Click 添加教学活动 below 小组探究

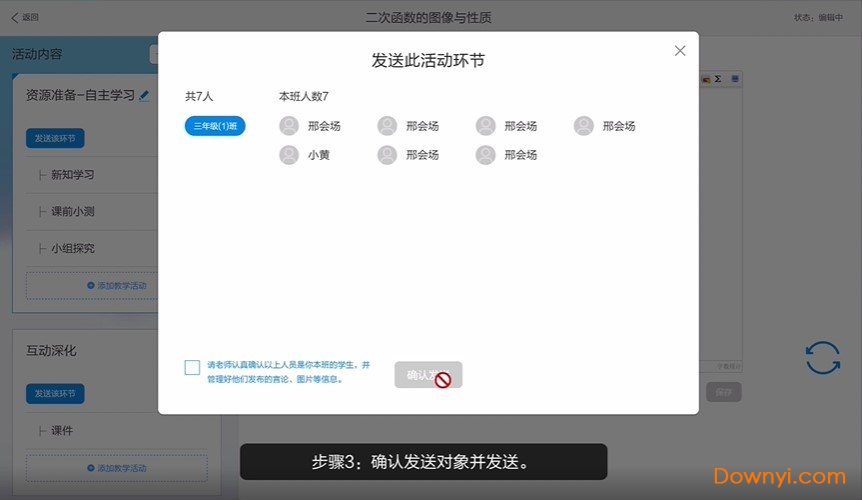pyautogui.click(x=117, y=286)
